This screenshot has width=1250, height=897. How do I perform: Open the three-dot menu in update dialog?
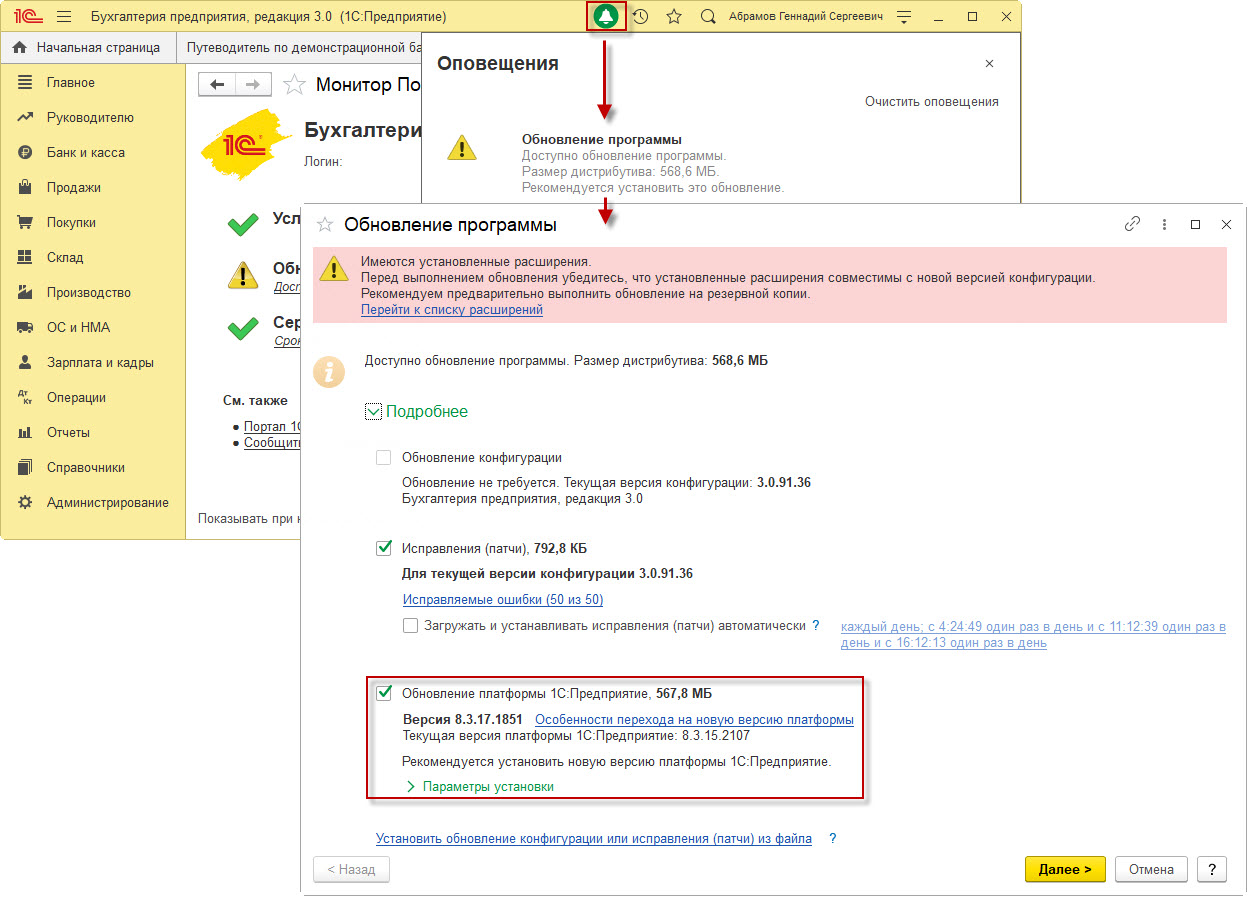(x=1164, y=225)
